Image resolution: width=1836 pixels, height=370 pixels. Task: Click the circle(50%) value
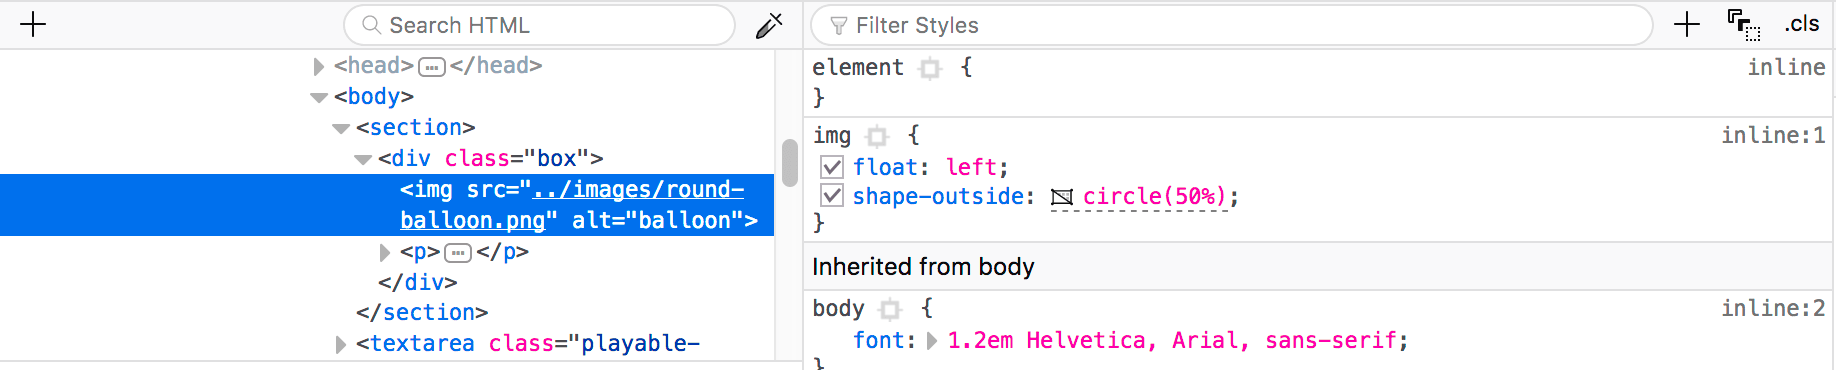pos(1154,196)
